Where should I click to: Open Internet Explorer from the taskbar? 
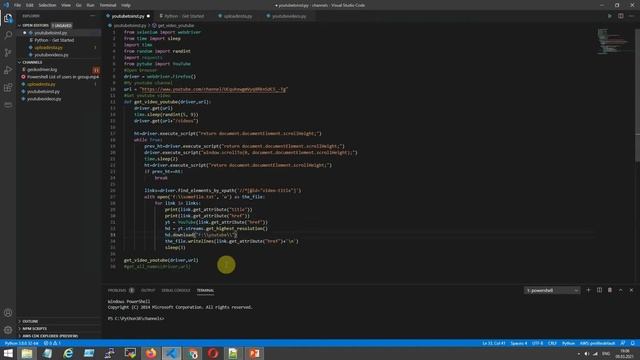[x=68, y=353]
